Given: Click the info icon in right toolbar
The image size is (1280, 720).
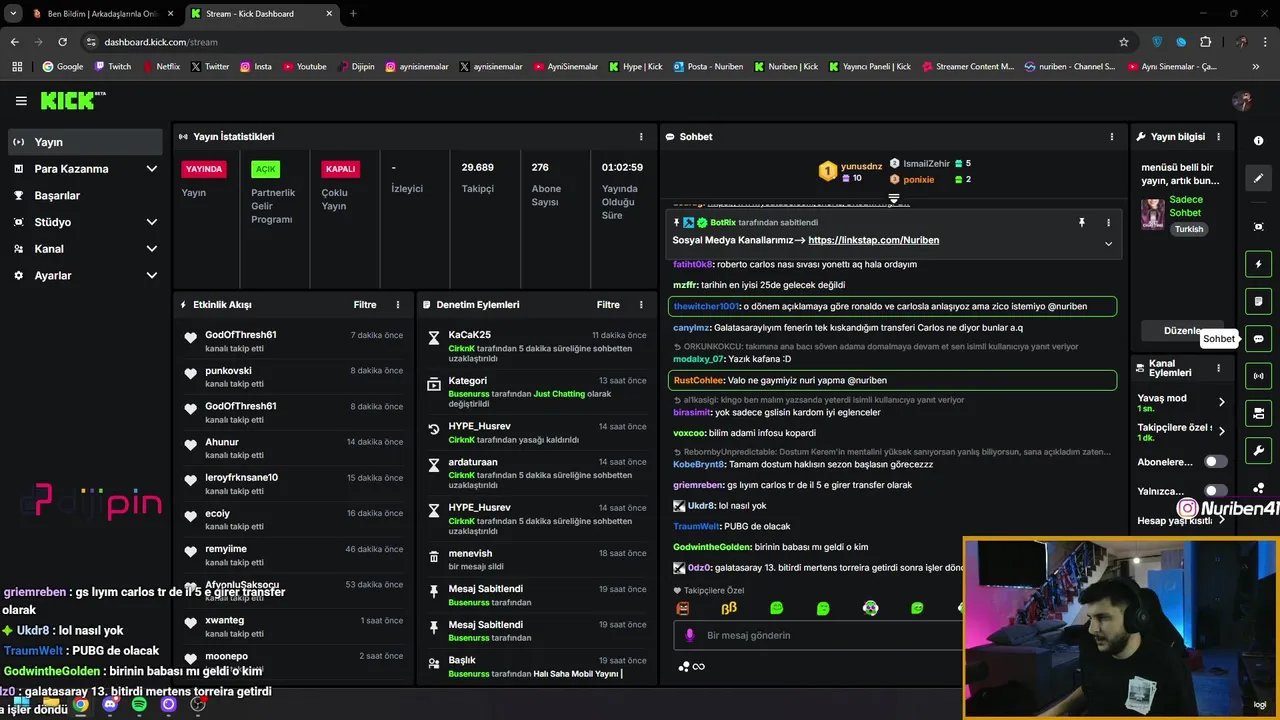Looking at the screenshot, I should (x=1258, y=141).
